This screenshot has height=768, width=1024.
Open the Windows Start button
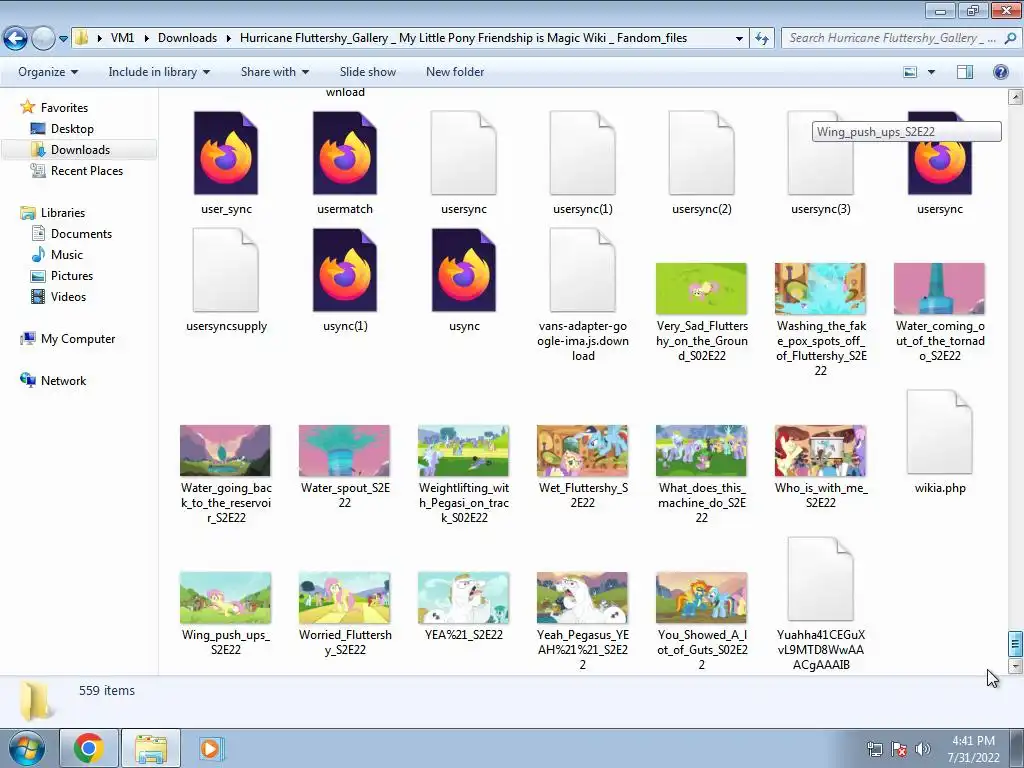click(27, 748)
